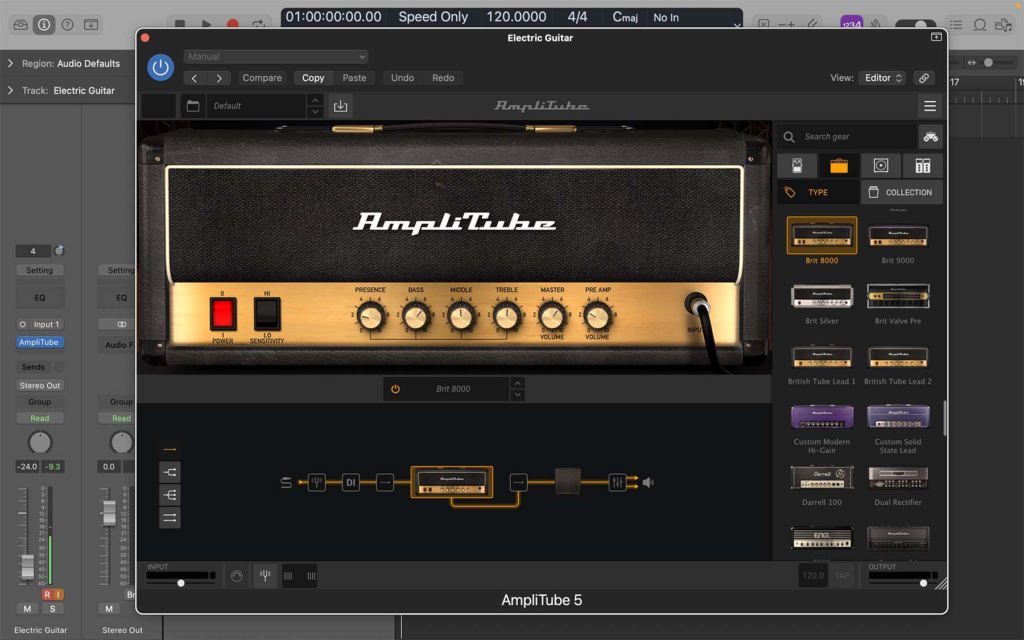Click the speaker output icon ending the signal chain
The height and width of the screenshot is (640, 1024).
[648, 483]
